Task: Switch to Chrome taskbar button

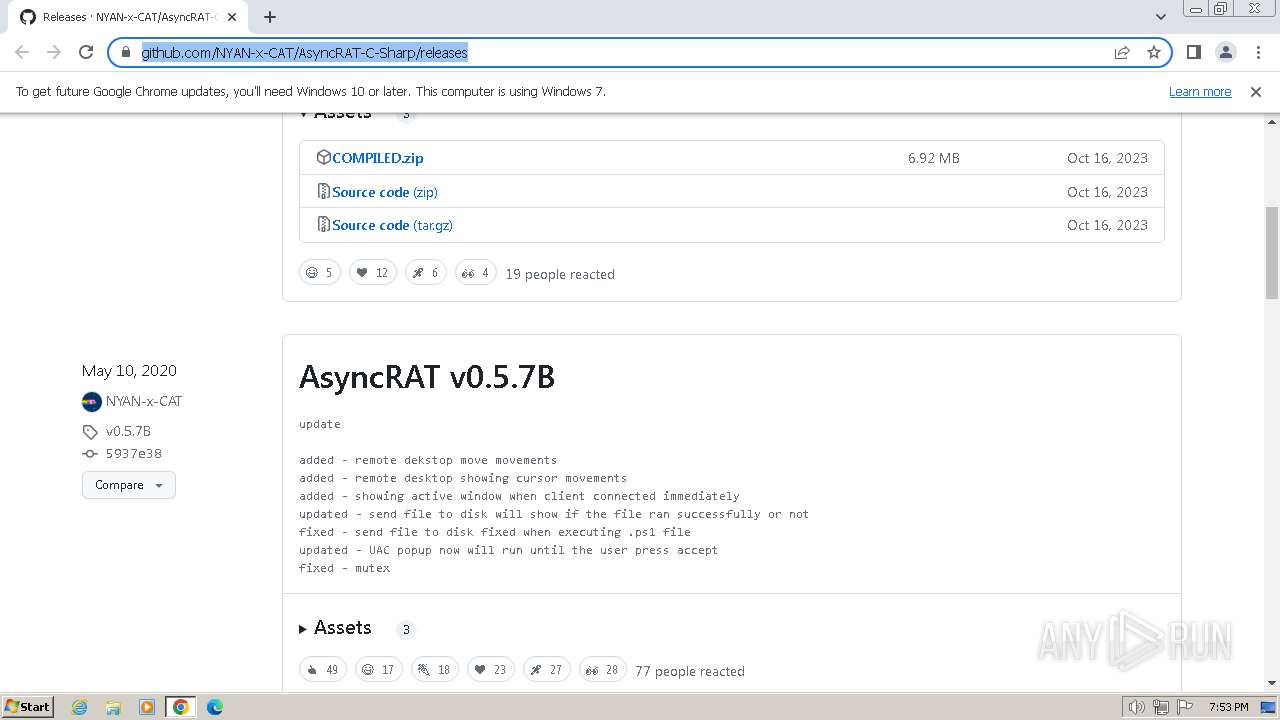Action: click(180, 707)
